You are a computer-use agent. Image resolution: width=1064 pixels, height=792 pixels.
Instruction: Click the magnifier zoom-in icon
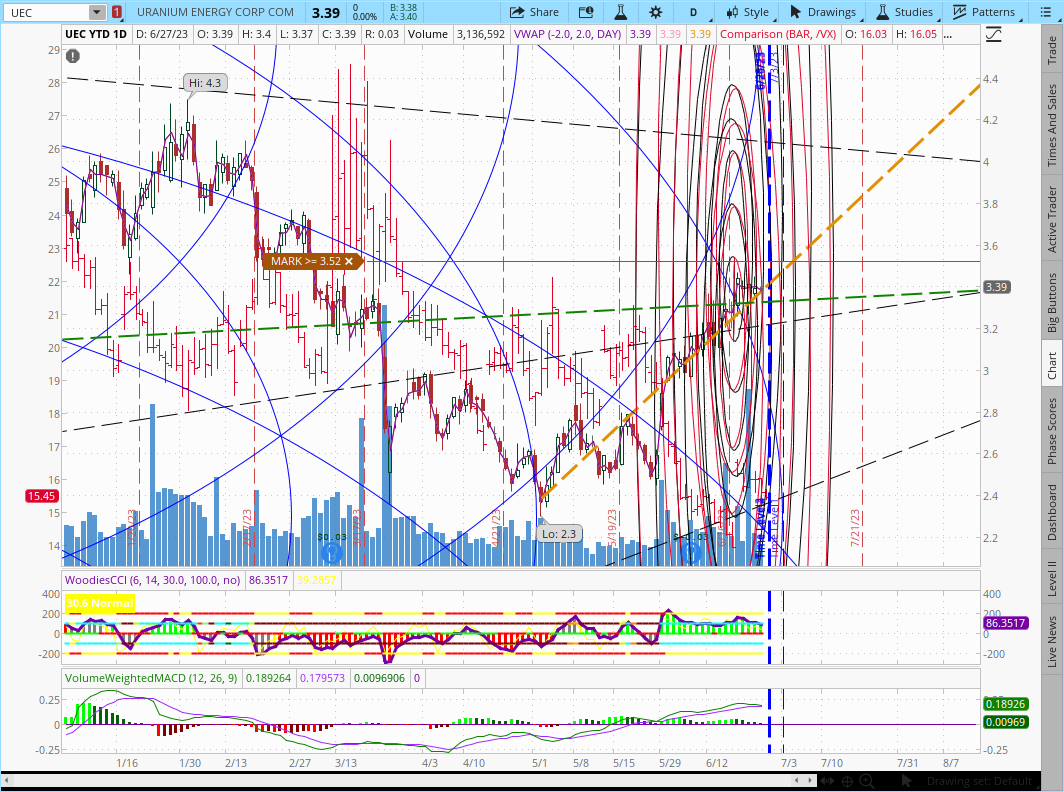867,781
